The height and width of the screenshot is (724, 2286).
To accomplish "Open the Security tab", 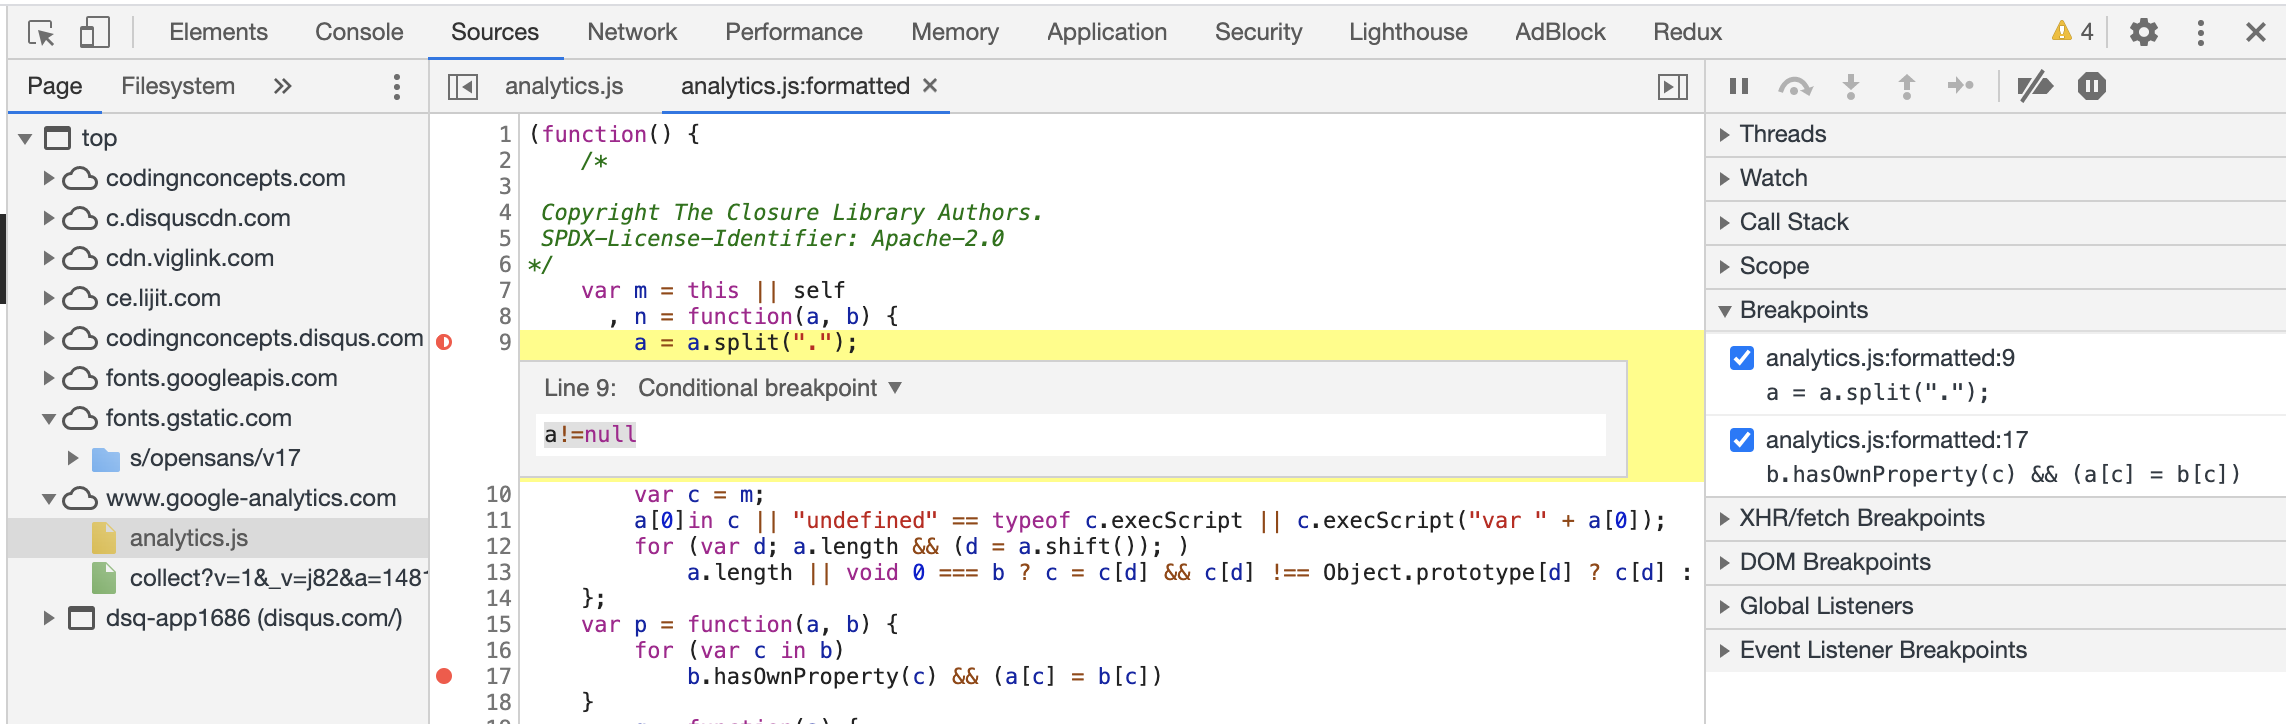I will (x=1258, y=32).
